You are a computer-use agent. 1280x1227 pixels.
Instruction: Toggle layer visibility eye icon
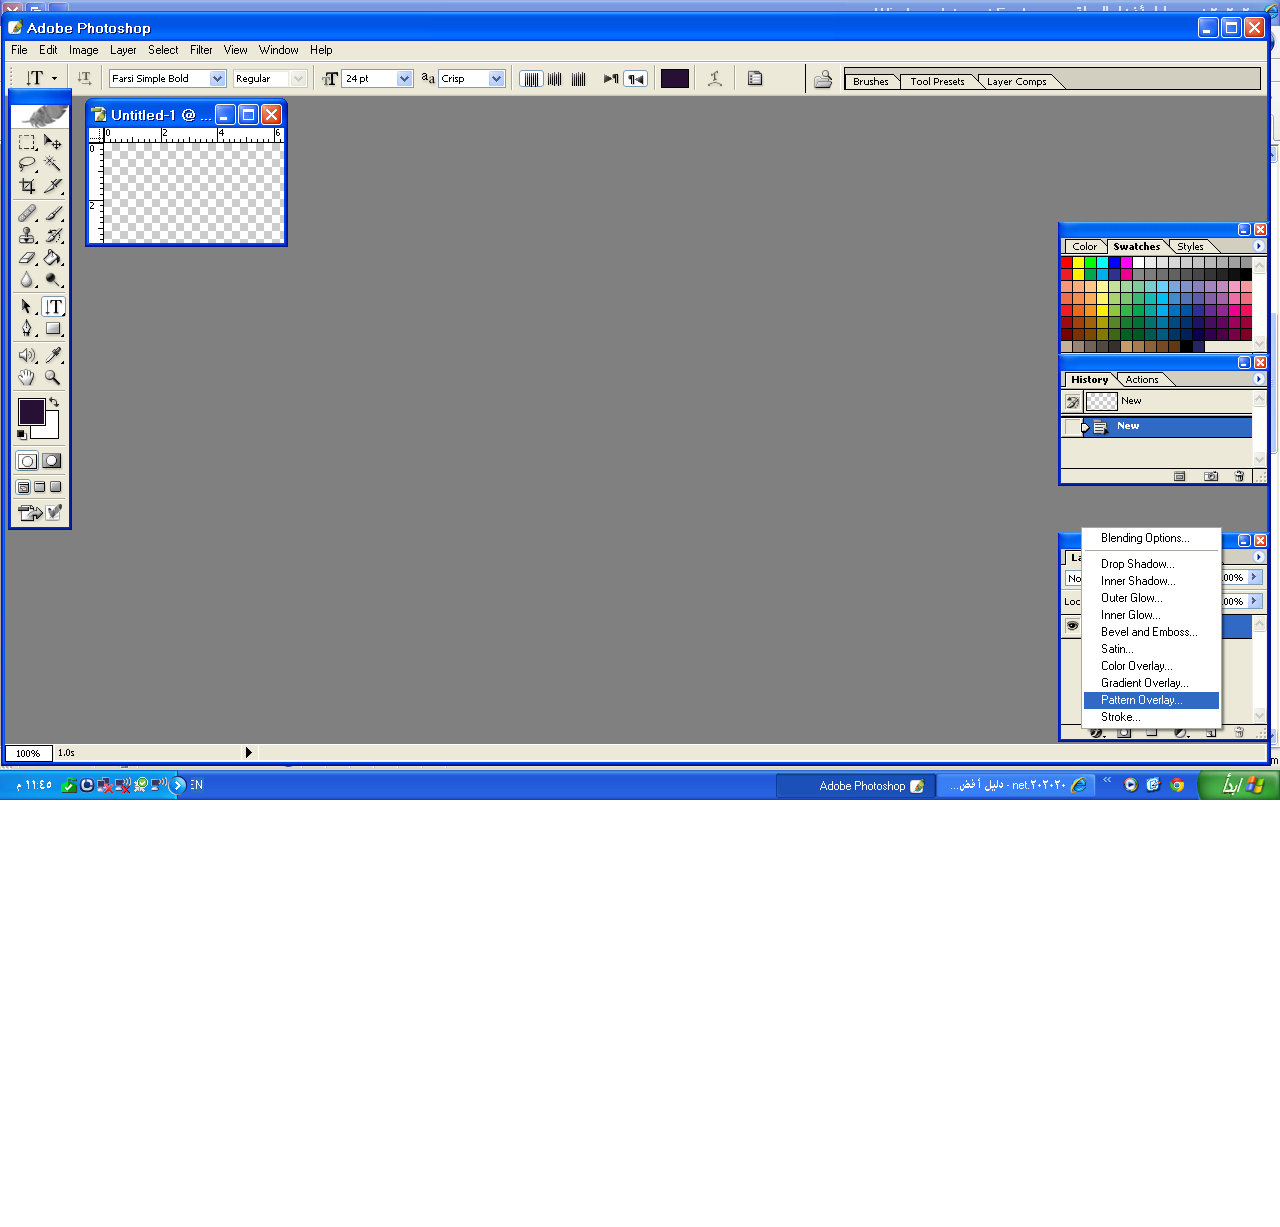[1072, 626]
